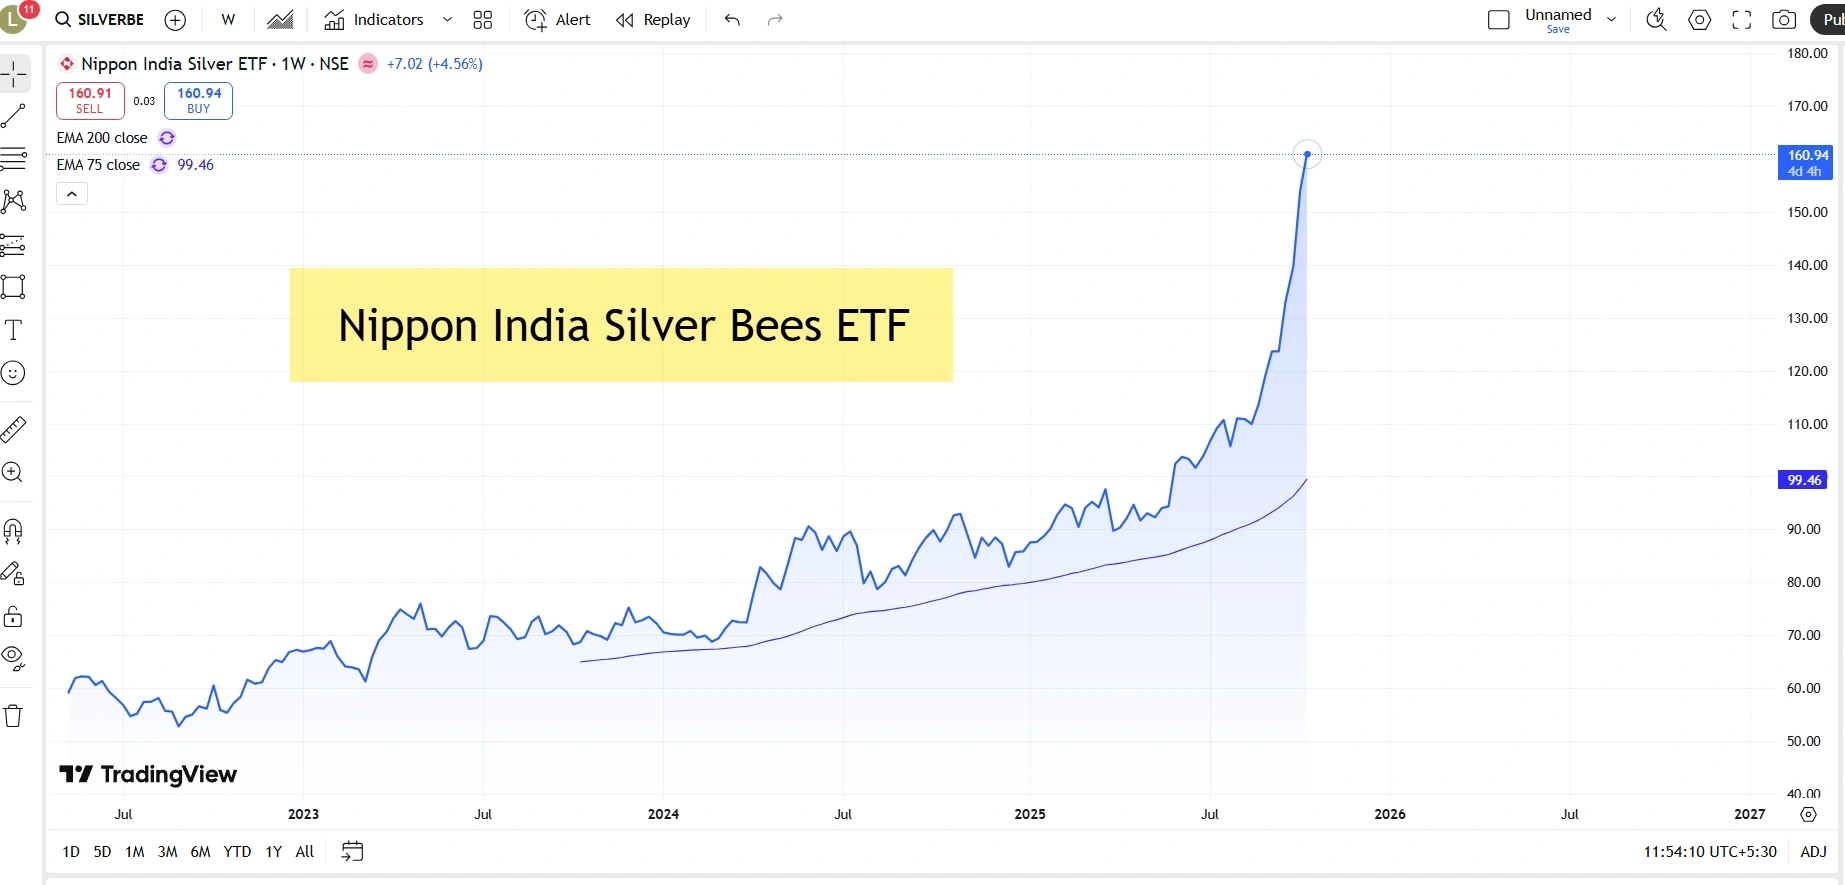Lock all drawing tools
The height and width of the screenshot is (885, 1845).
click(x=13, y=616)
